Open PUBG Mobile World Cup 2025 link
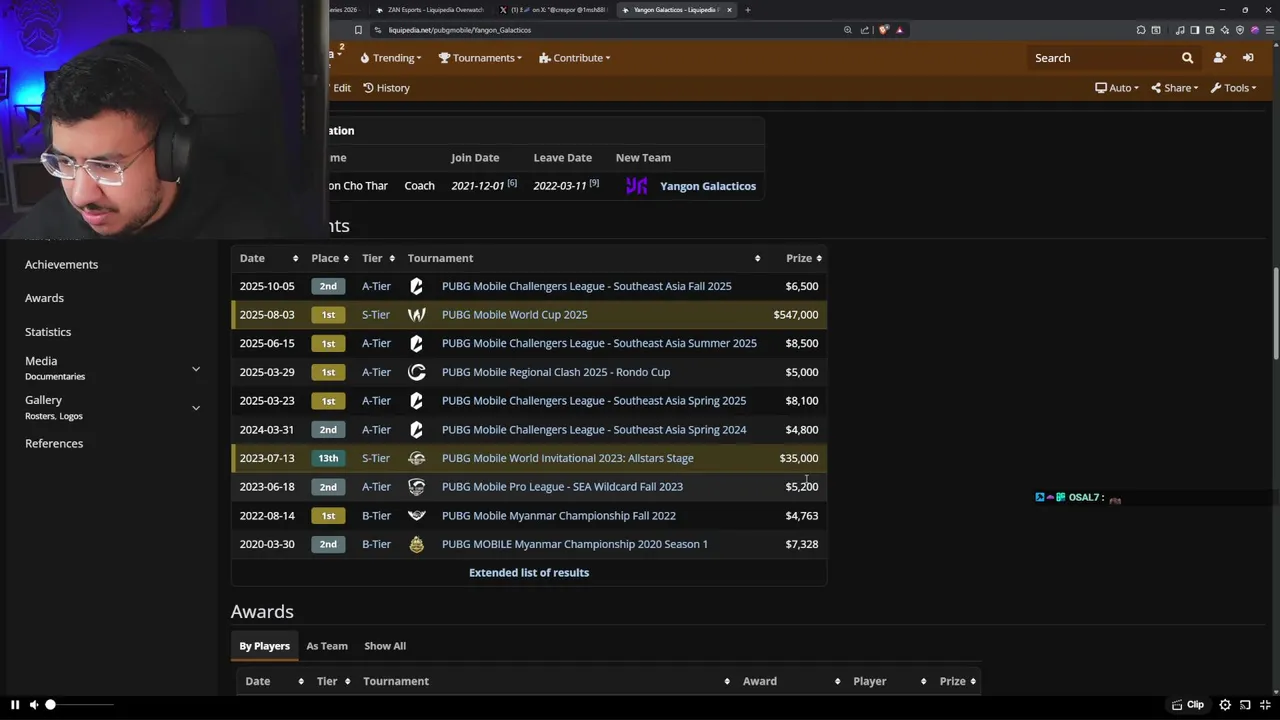 [x=514, y=315]
